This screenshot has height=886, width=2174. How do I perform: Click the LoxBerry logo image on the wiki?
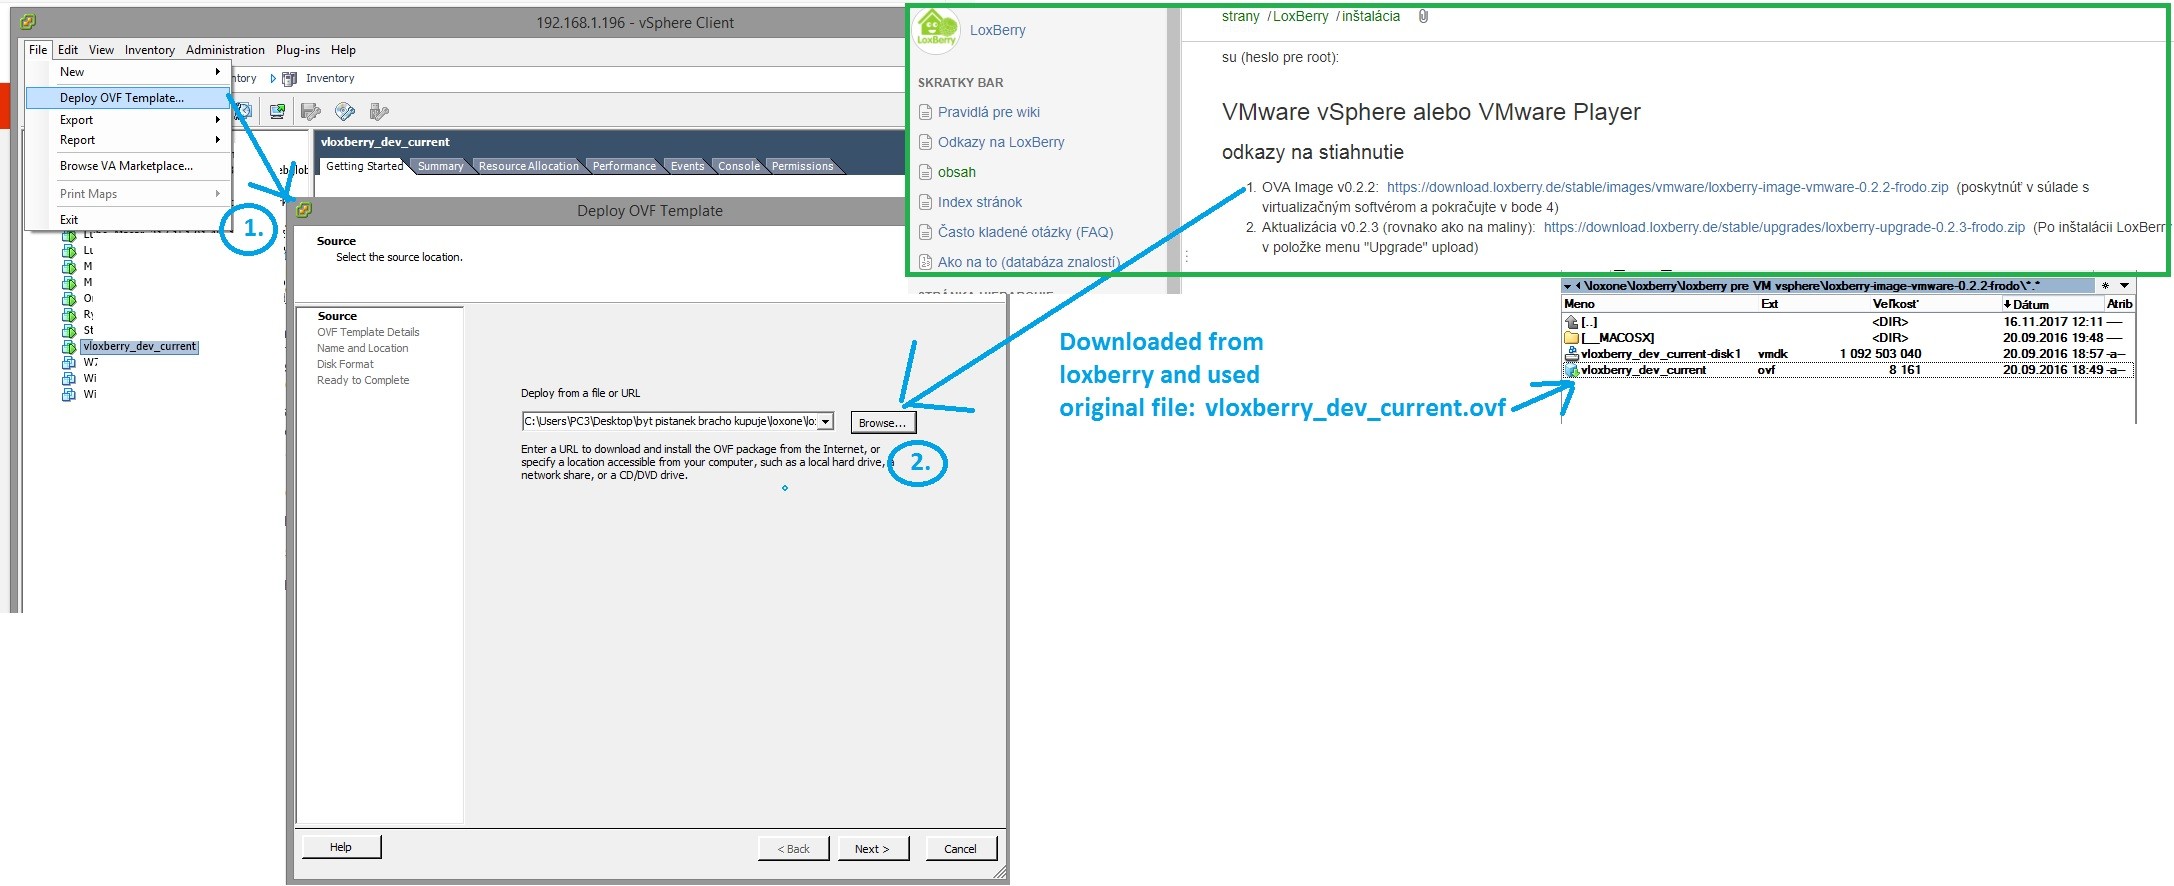[x=937, y=30]
